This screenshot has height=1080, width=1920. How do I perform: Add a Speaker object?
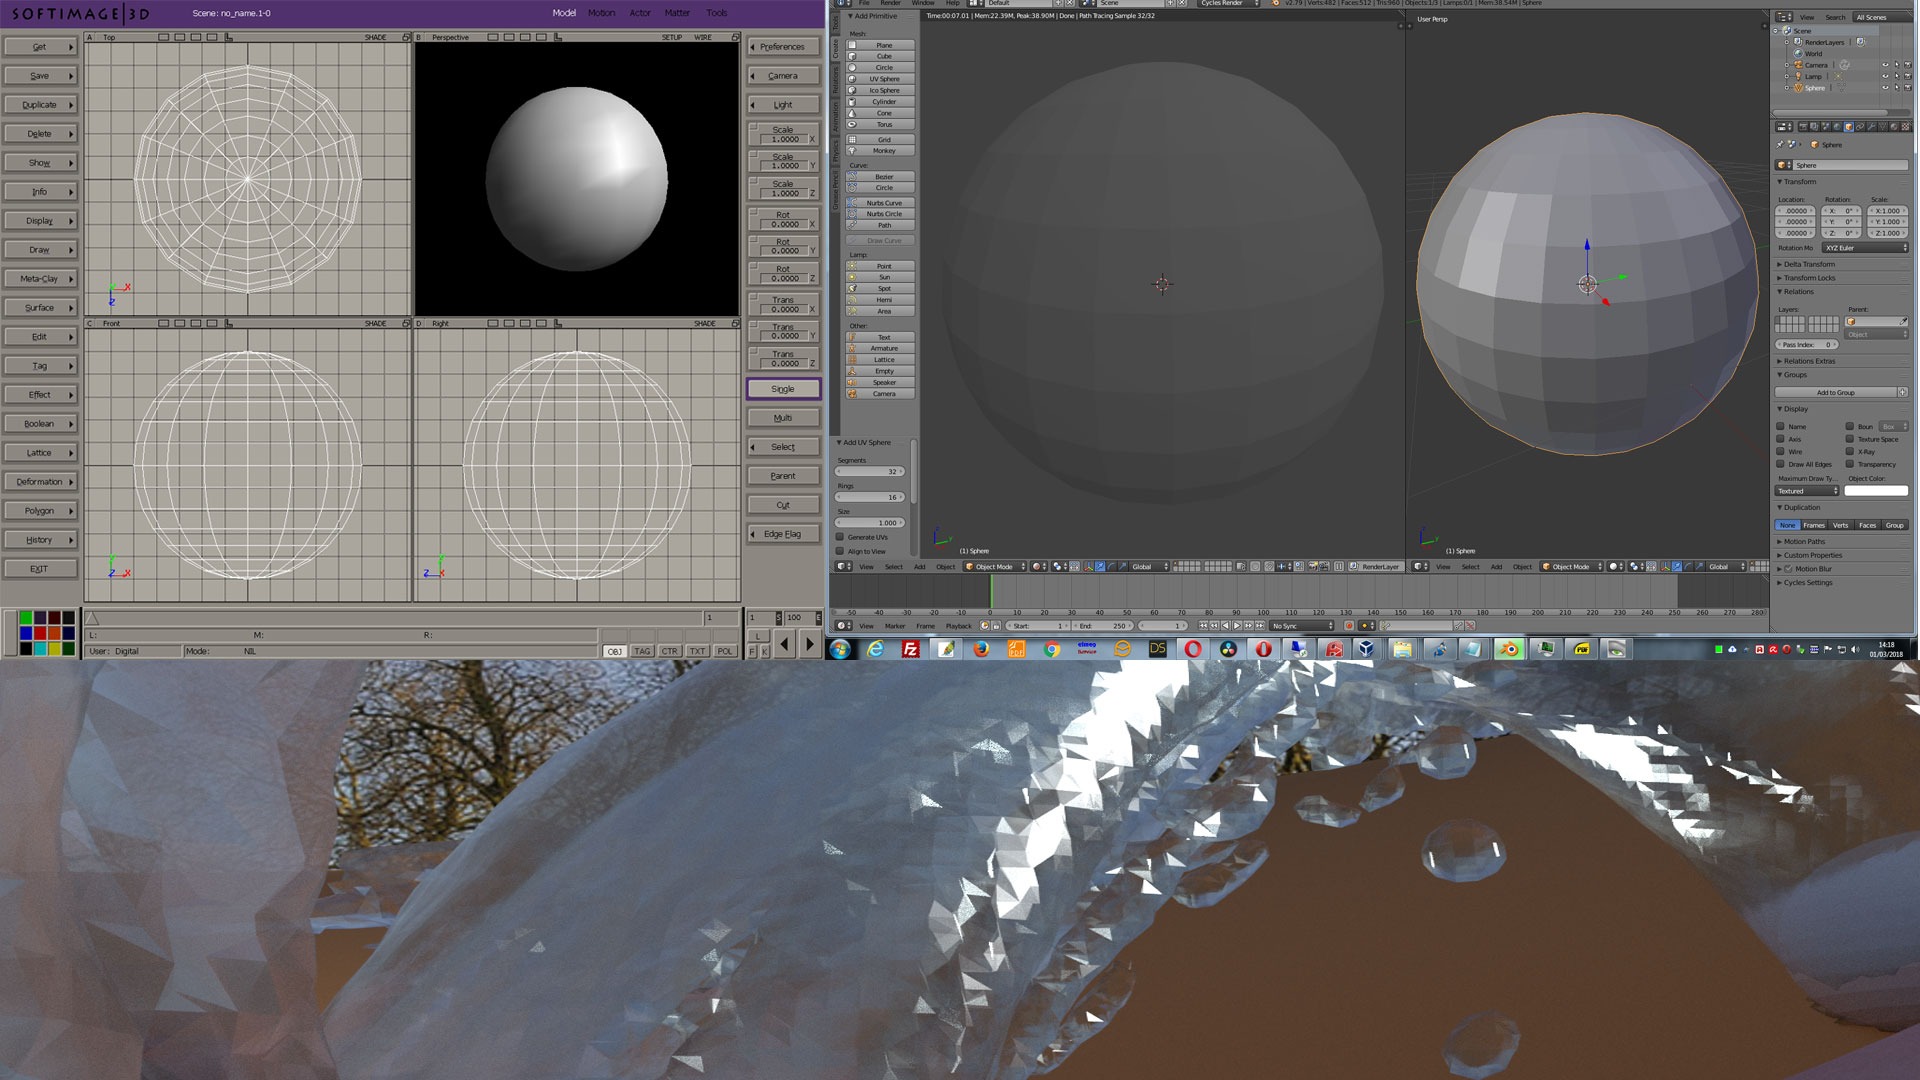click(x=881, y=382)
